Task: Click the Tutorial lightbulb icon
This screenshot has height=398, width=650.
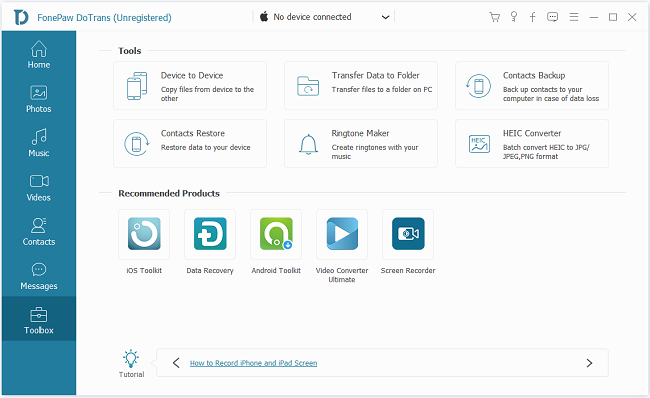Action: coord(131,359)
